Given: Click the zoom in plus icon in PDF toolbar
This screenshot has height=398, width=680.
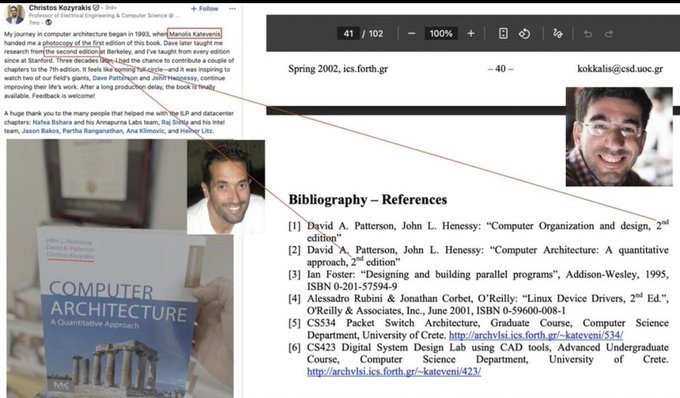Looking at the screenshot, I should tap(471, 34).
